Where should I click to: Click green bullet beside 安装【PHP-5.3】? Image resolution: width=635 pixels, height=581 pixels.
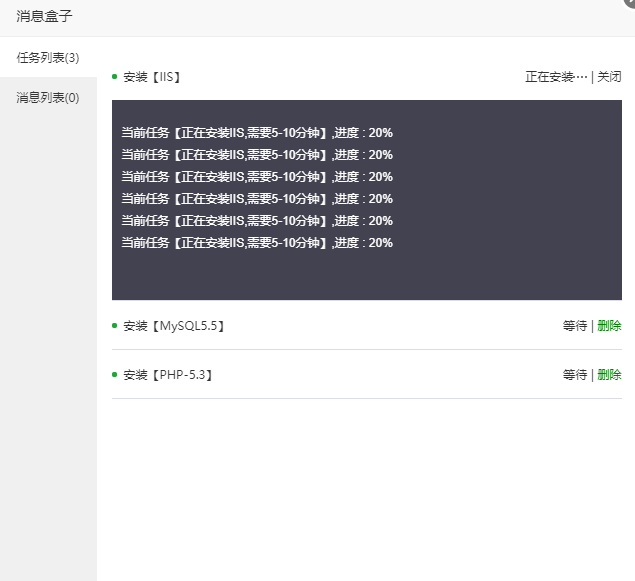115,375
